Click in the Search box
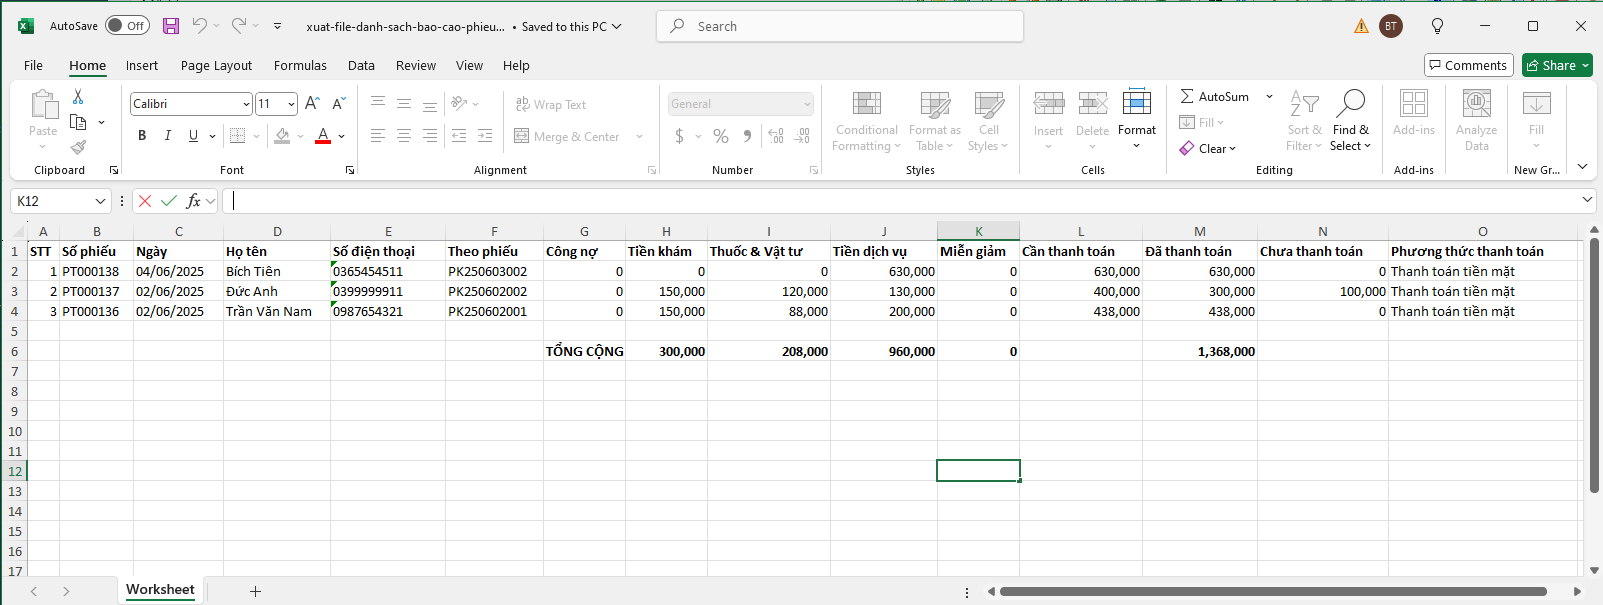 [x=840, y=26]
